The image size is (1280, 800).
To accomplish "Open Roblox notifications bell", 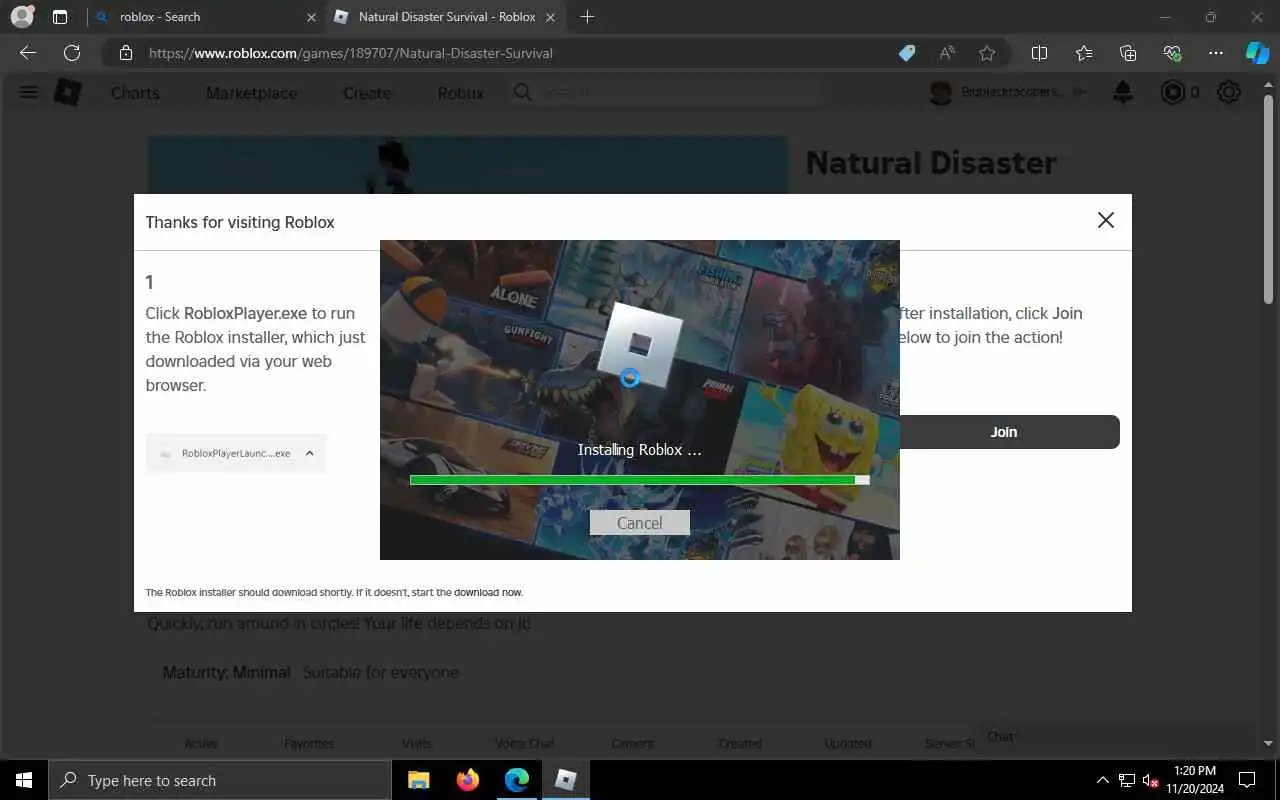I will [1123, 92].
